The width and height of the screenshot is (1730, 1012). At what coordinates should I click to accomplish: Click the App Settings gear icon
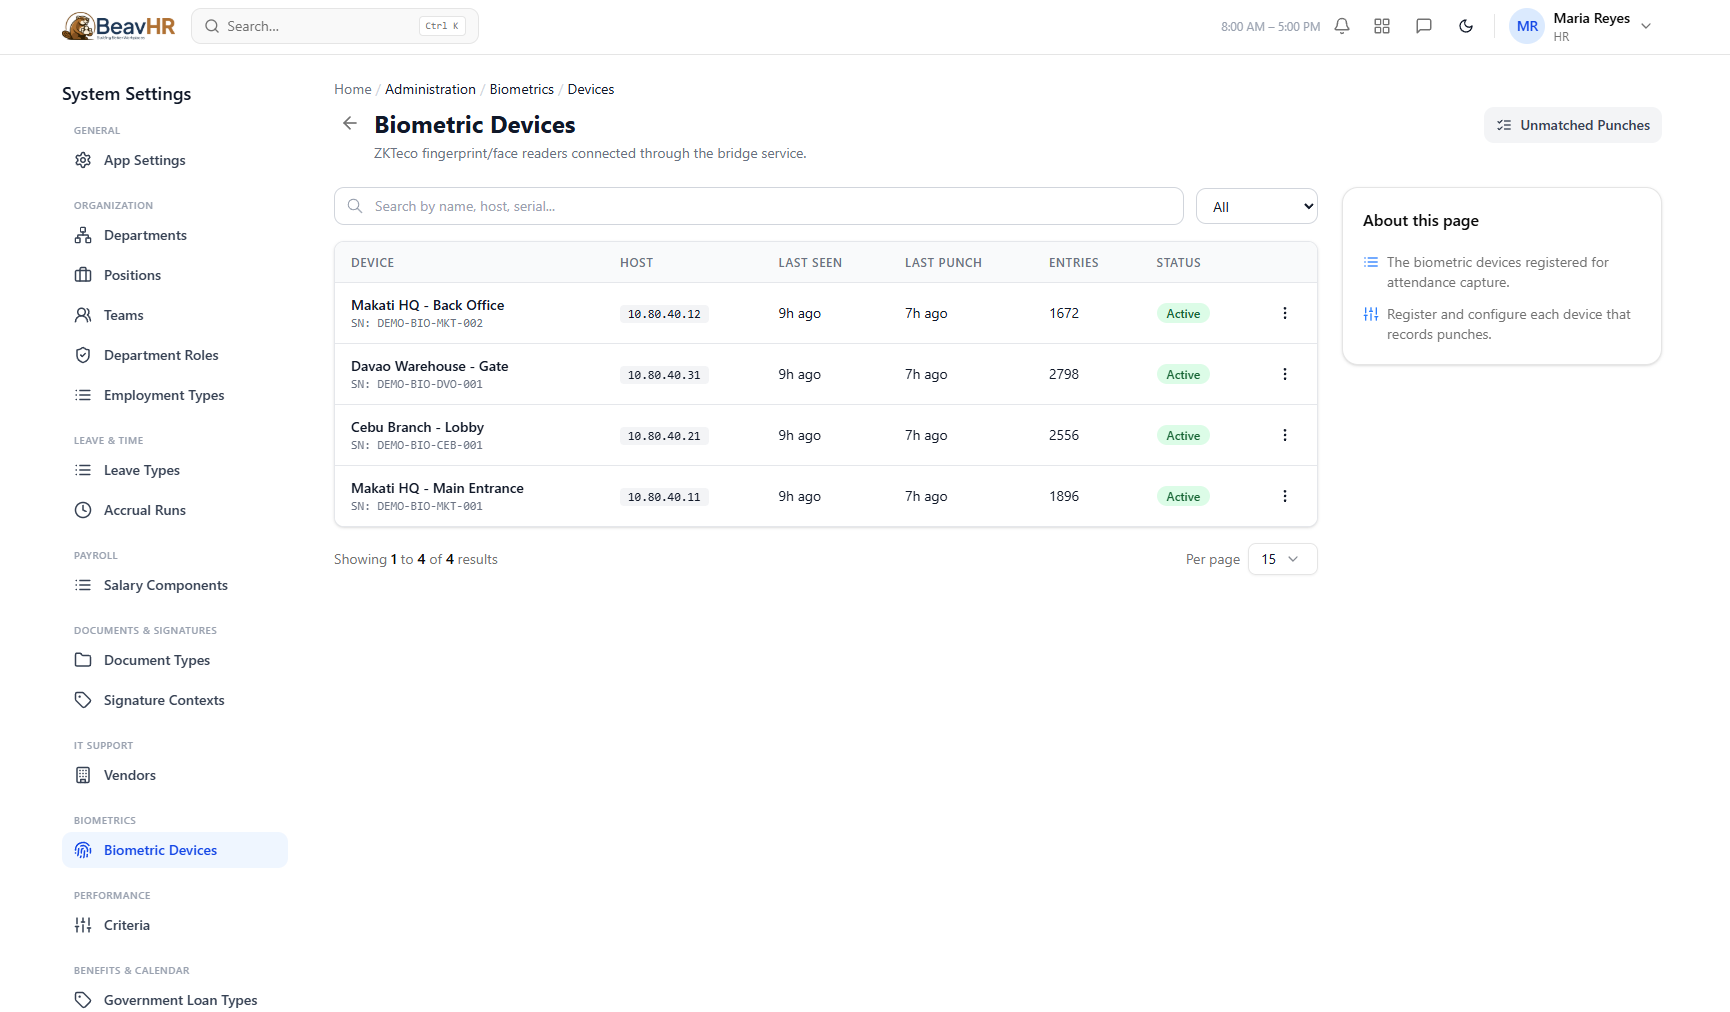point(83,160)
